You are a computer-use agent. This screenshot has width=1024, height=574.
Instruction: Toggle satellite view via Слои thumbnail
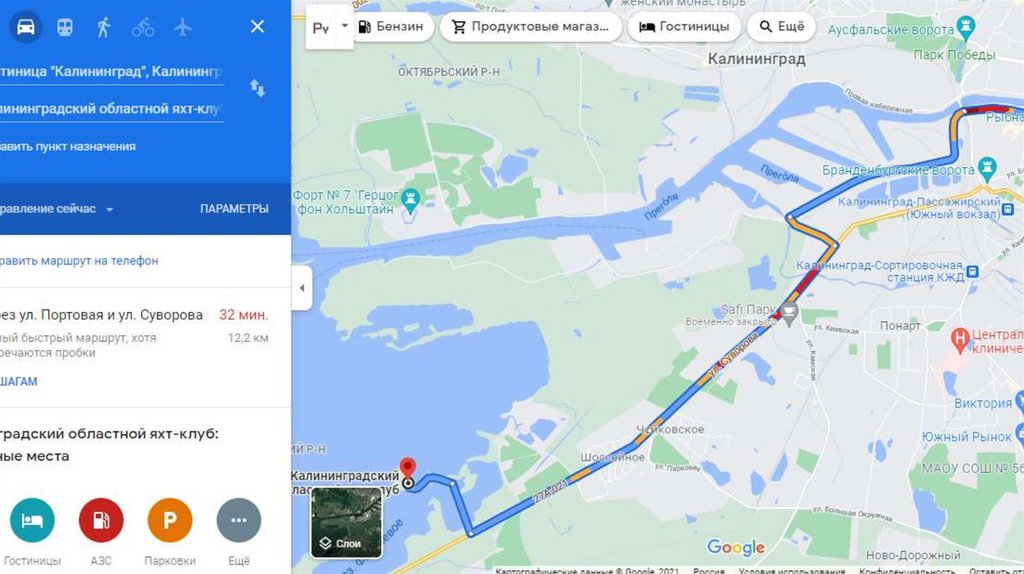346,522
